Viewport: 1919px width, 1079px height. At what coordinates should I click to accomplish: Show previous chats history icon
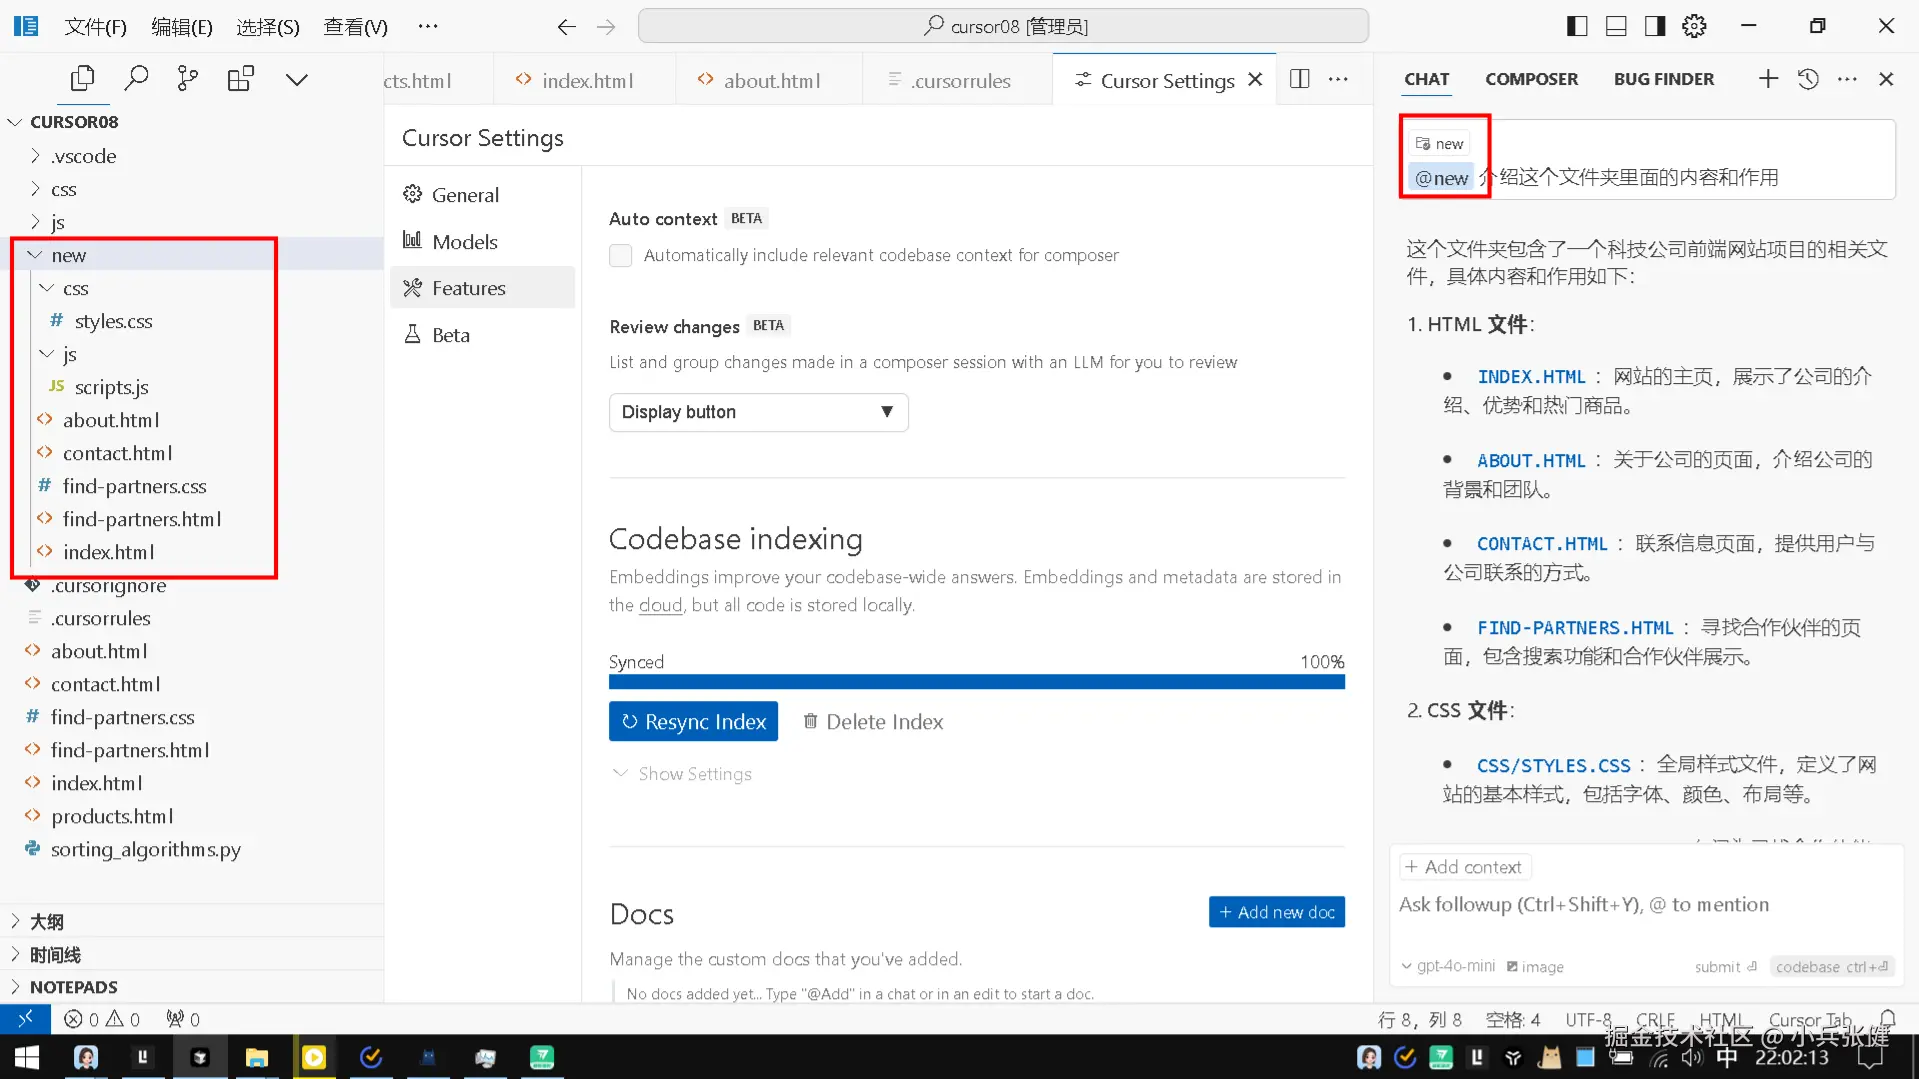point(1808,79)
